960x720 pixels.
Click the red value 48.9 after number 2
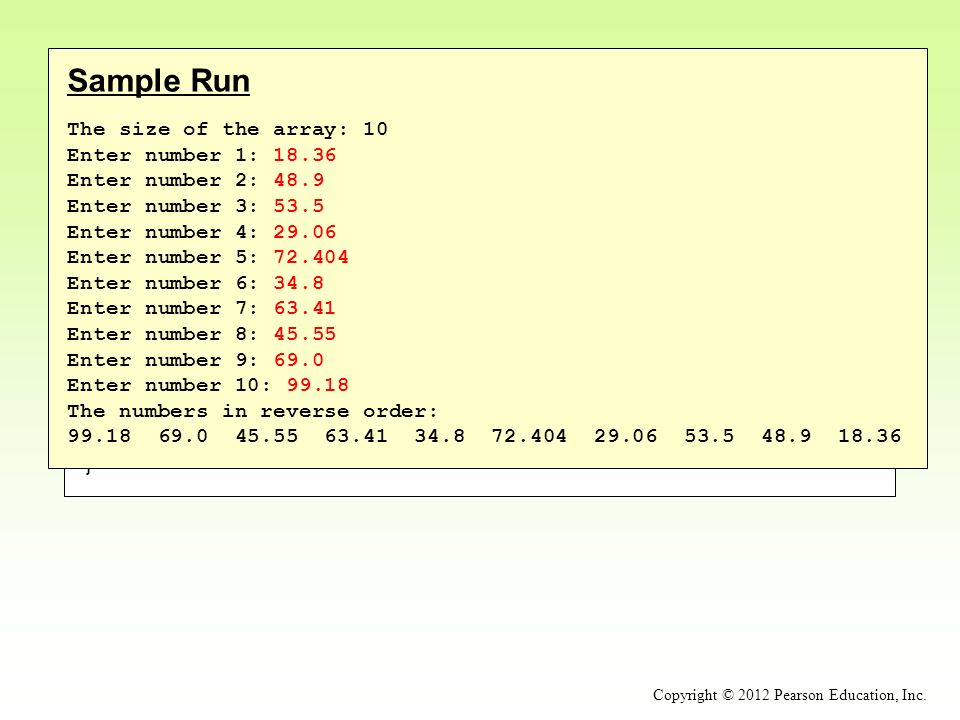(299, 180)
